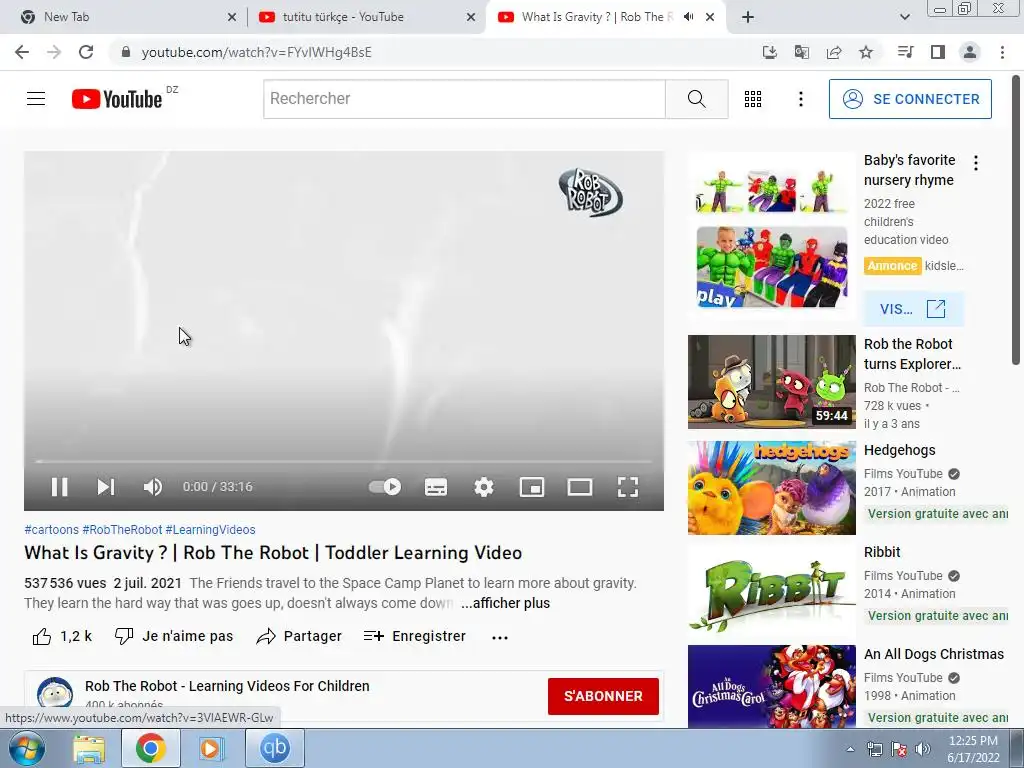The image size is (1024, 768).
Task: Open media controls icon in toolbar
Action: click(x=905, y=52)
